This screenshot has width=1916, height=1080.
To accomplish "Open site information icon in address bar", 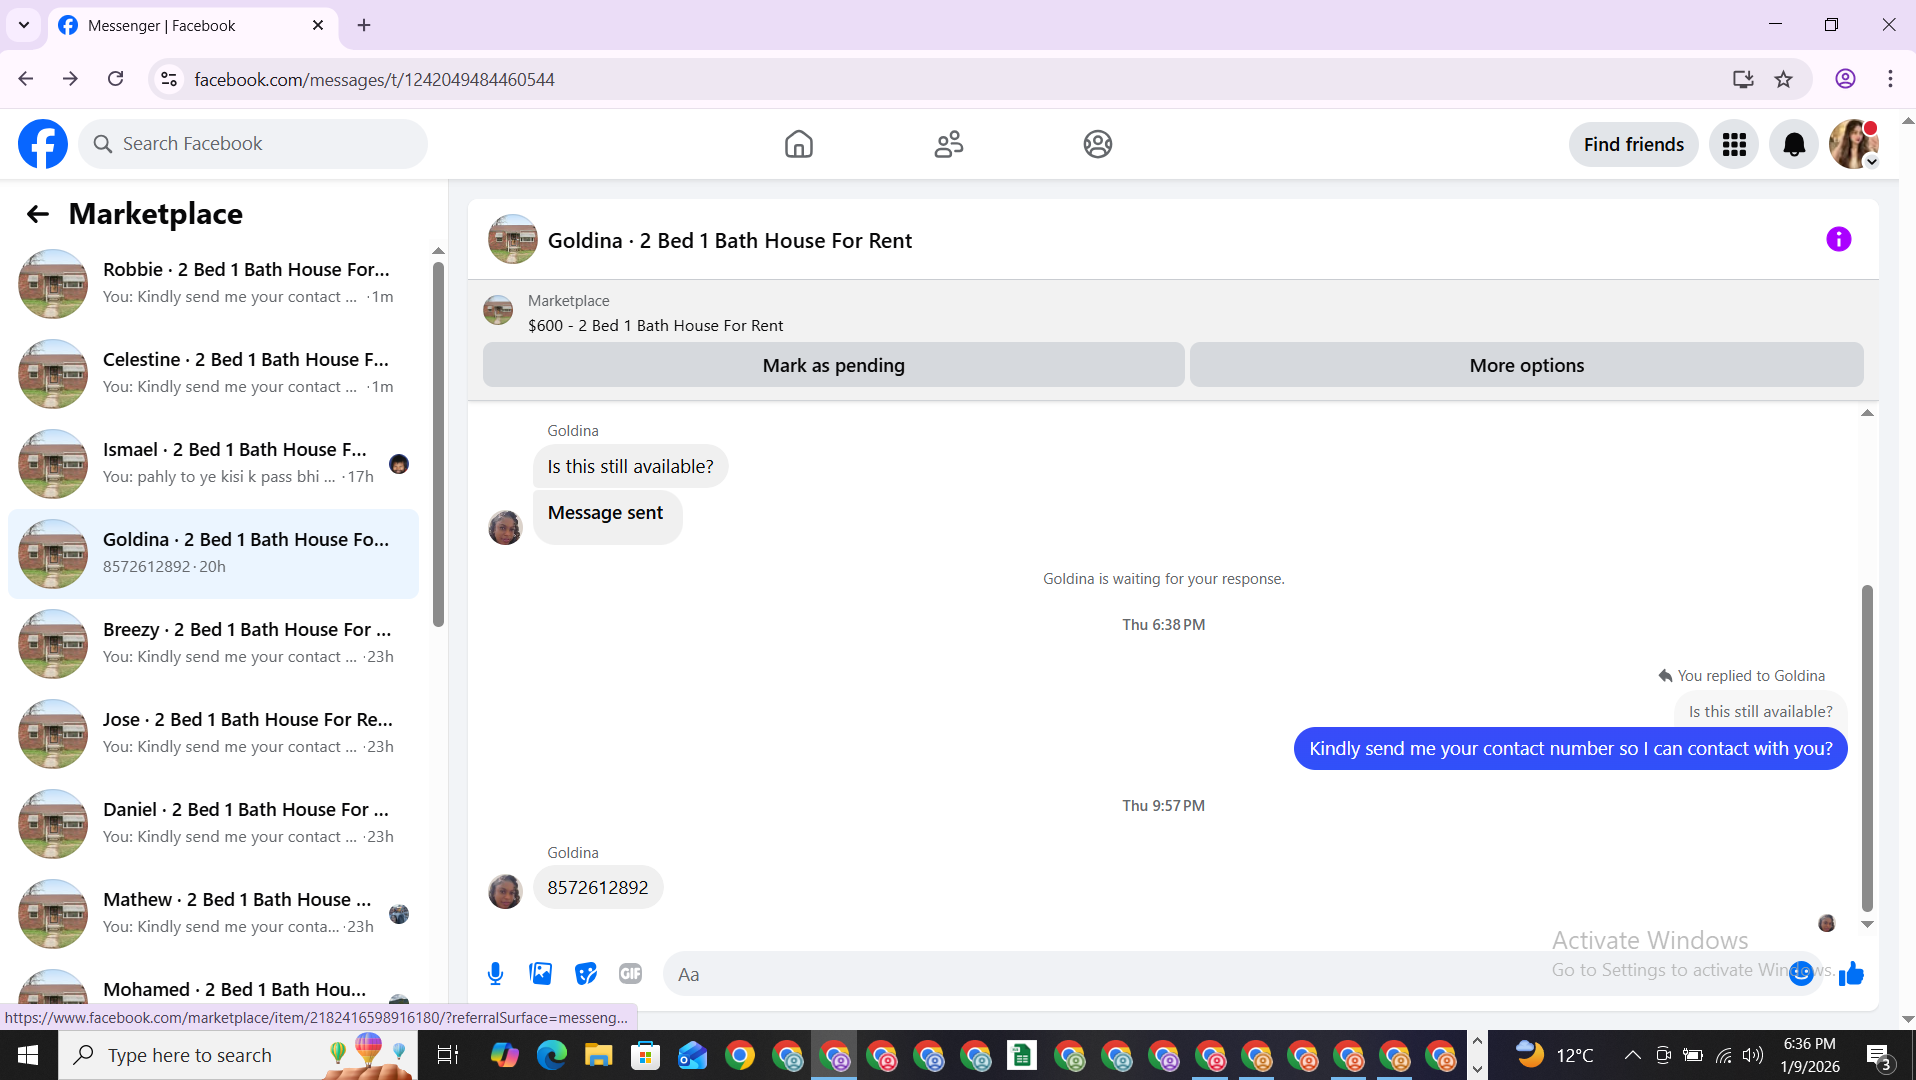I will point(169,79).
